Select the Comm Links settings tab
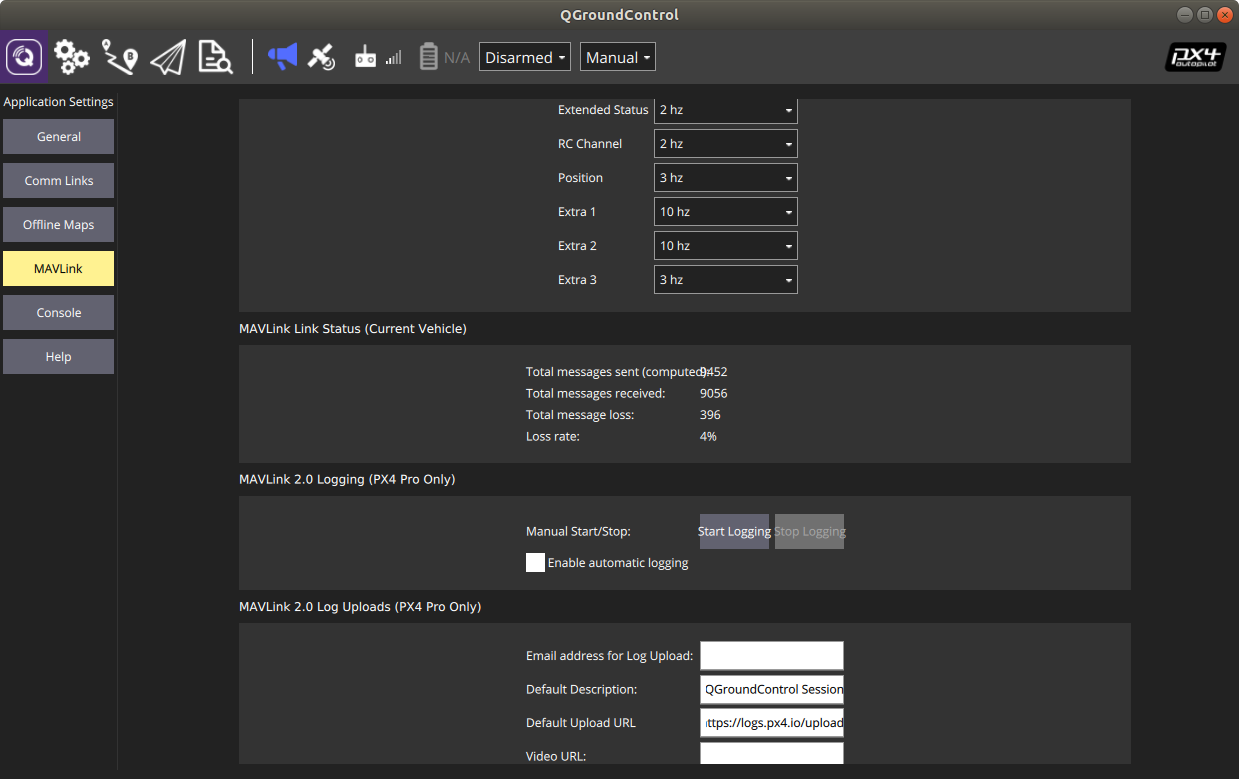This screenshot has height=779, width=1239. tap(59, 181)
